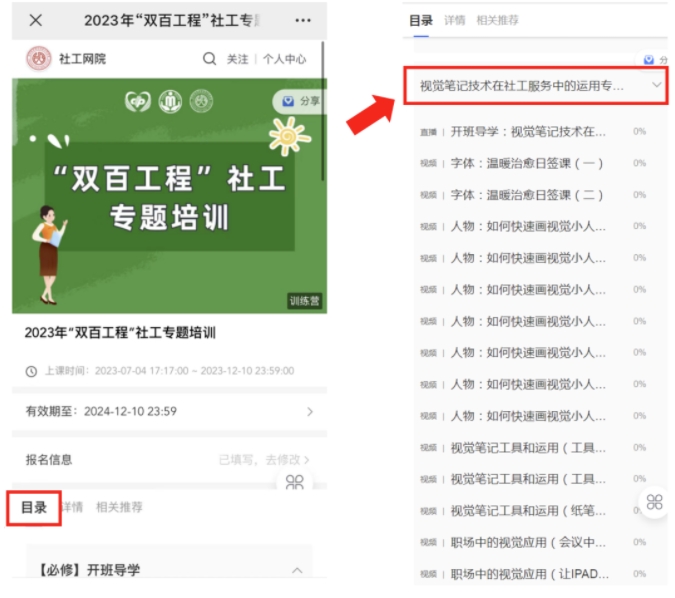Open the 有效期至 row chevron
The height and width of the screenshot is (598, 675).
(309, 411)
